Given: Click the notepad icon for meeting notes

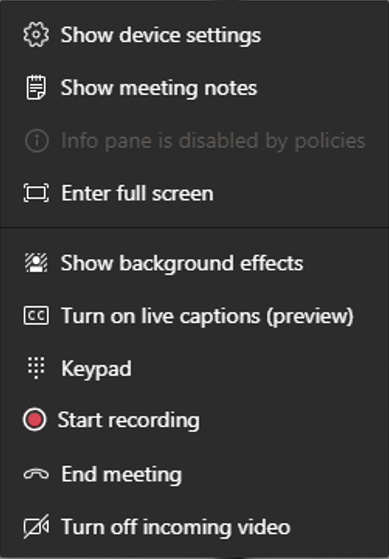Looking at the screenshot, I should tap(36, 87).
